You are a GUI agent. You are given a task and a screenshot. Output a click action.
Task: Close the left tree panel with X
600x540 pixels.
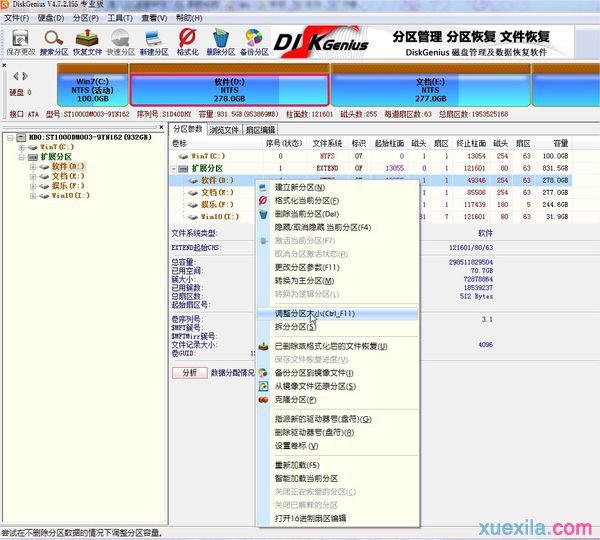click(161, 127)
